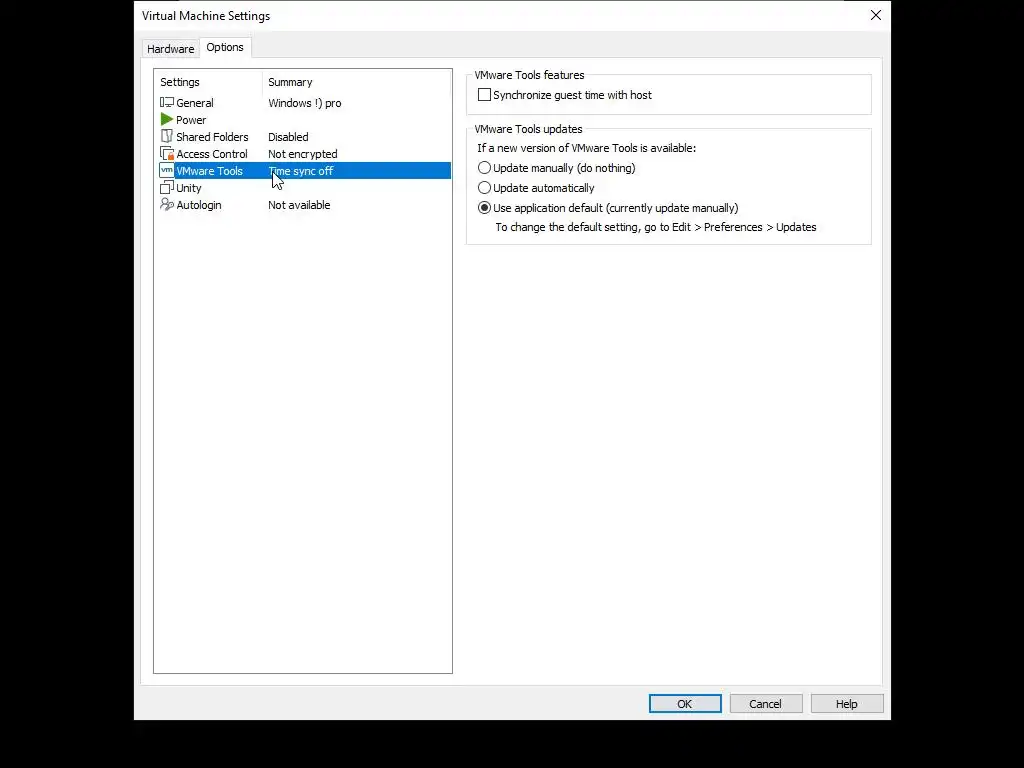Click the 'Windows !) pro' summary text

[x=304, y=103]
